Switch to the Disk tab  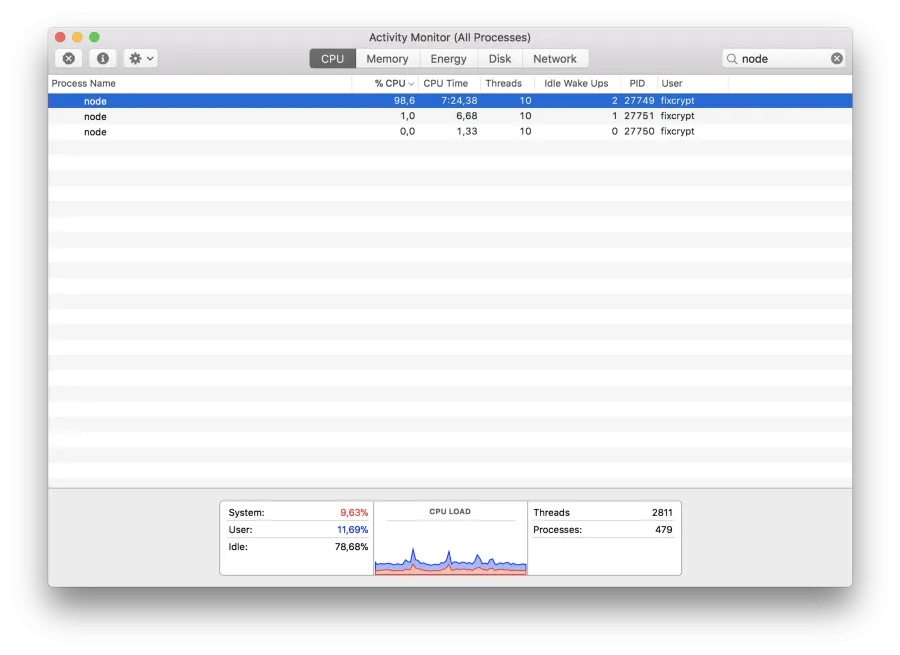point(499,59)
